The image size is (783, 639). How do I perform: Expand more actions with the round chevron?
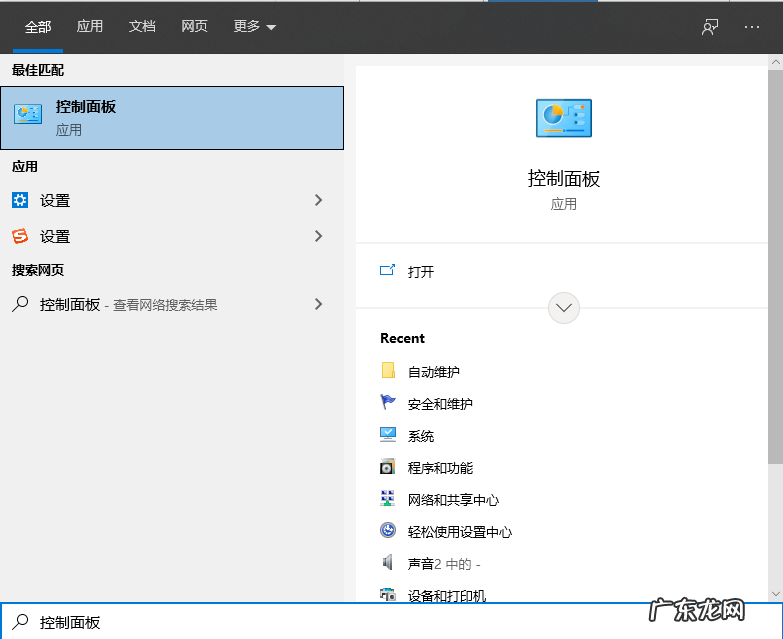(564, 308)
